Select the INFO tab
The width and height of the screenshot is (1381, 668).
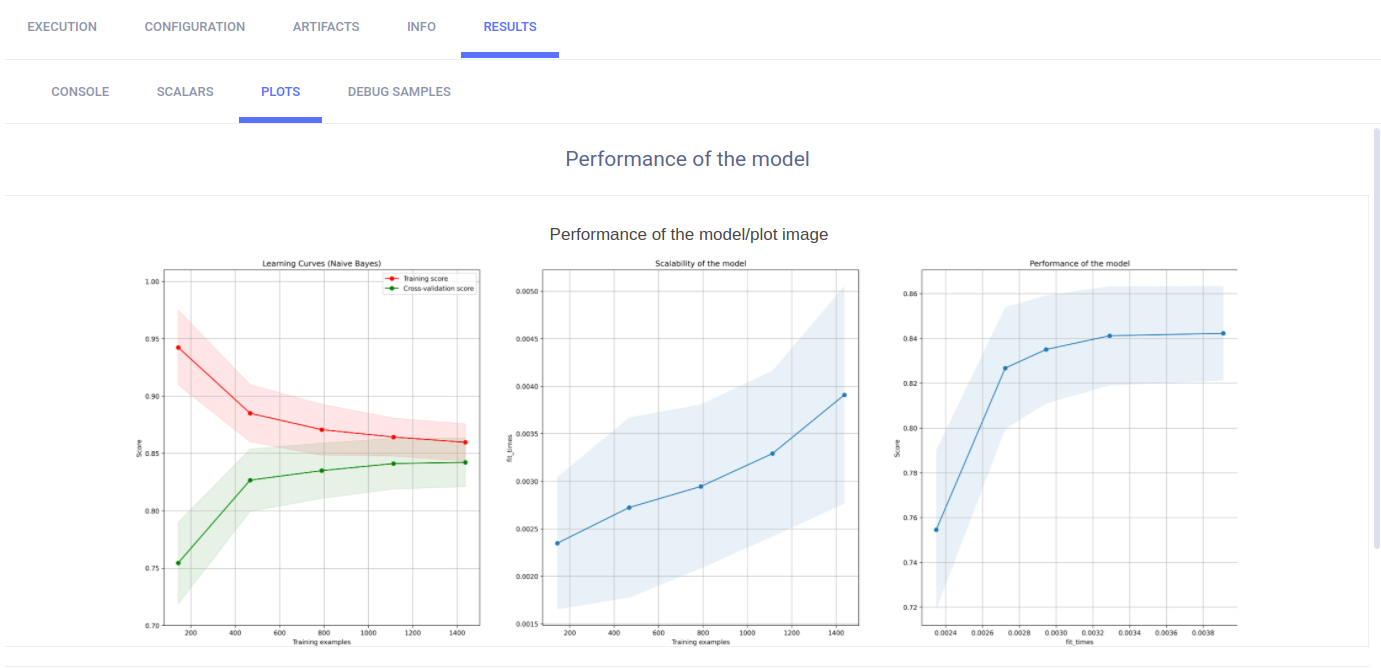click(x=421, y=27)
